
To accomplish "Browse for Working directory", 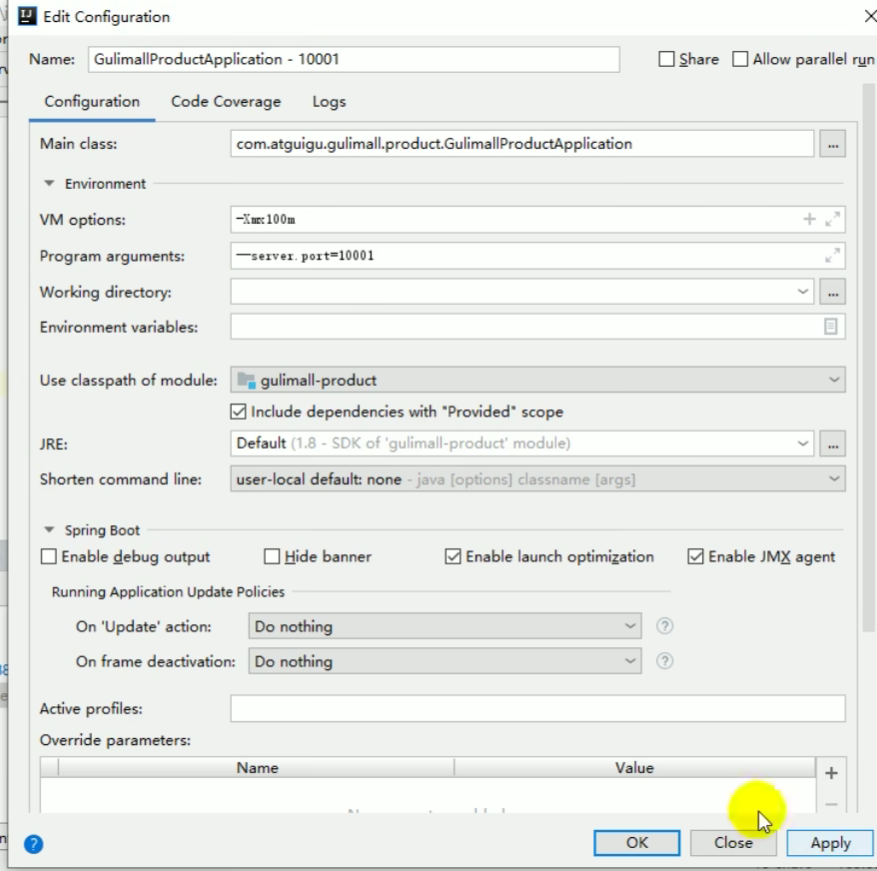I will click(x=832, y=292).
